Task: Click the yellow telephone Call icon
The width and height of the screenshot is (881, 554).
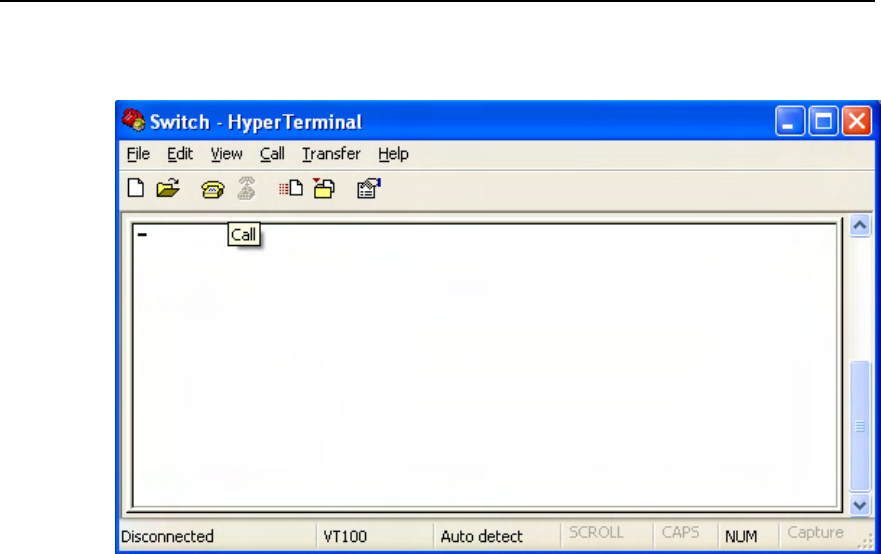Action: coord(212,189)
